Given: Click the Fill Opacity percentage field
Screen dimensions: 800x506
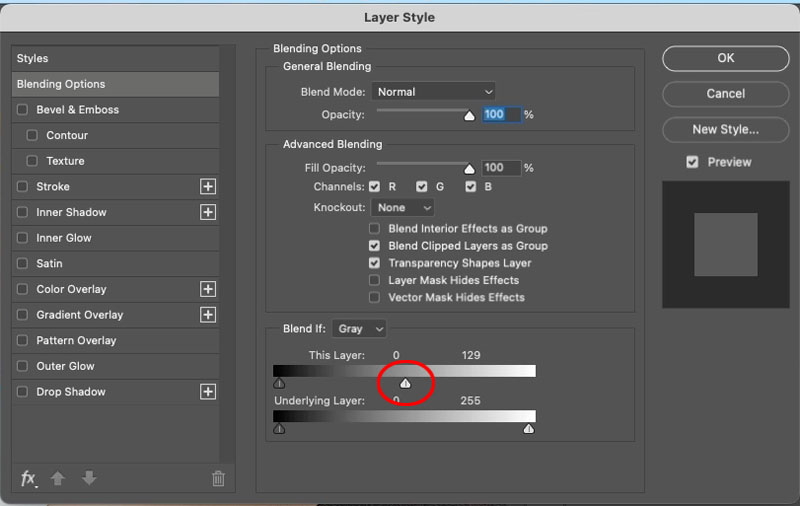Looking at the screenshot, I should (502, 168).
